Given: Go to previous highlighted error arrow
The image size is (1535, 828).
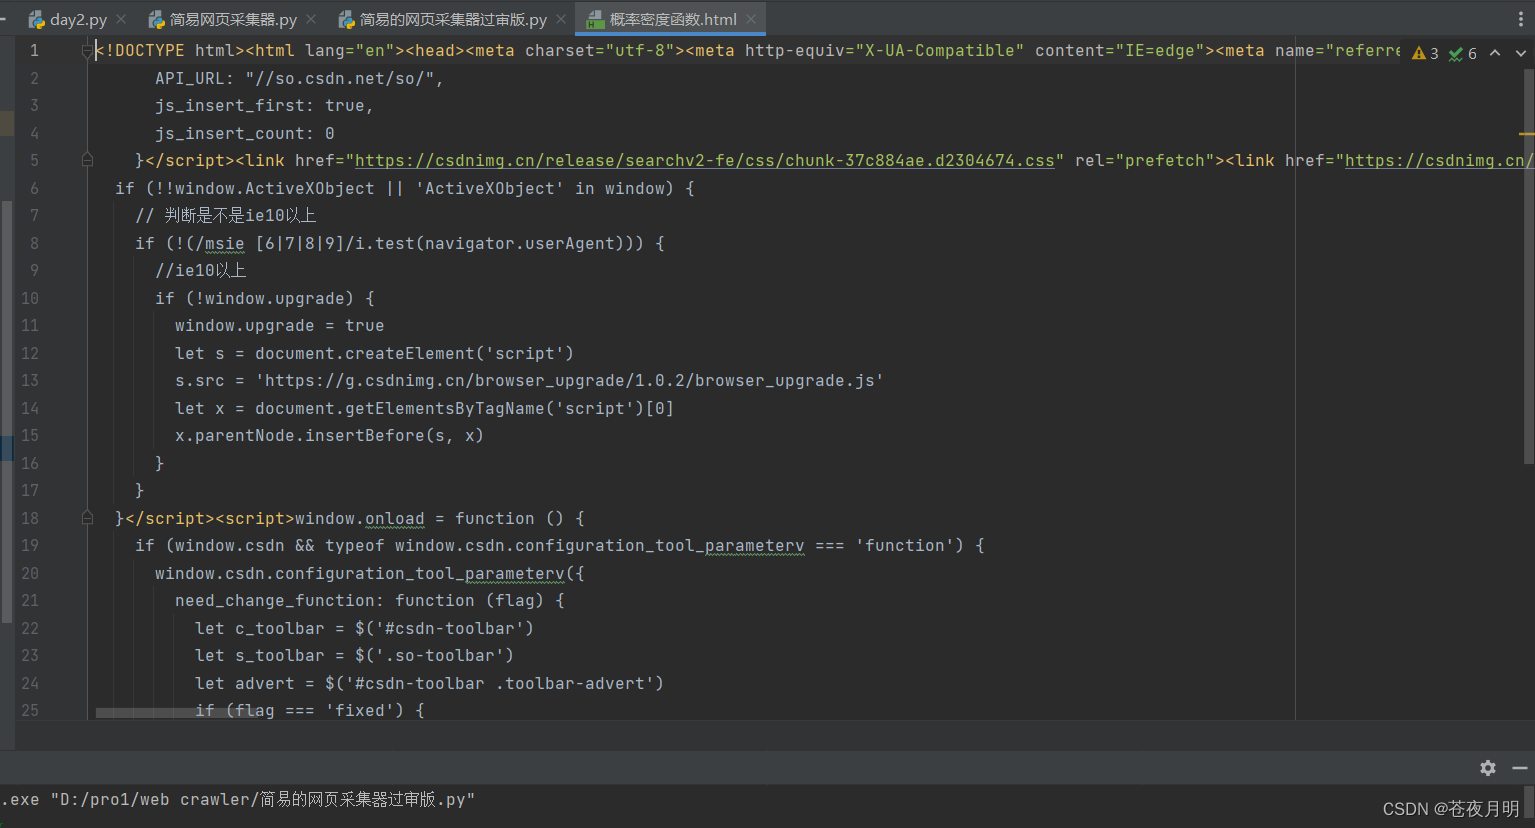Looking at the screenshot, I should [1495, 53].
